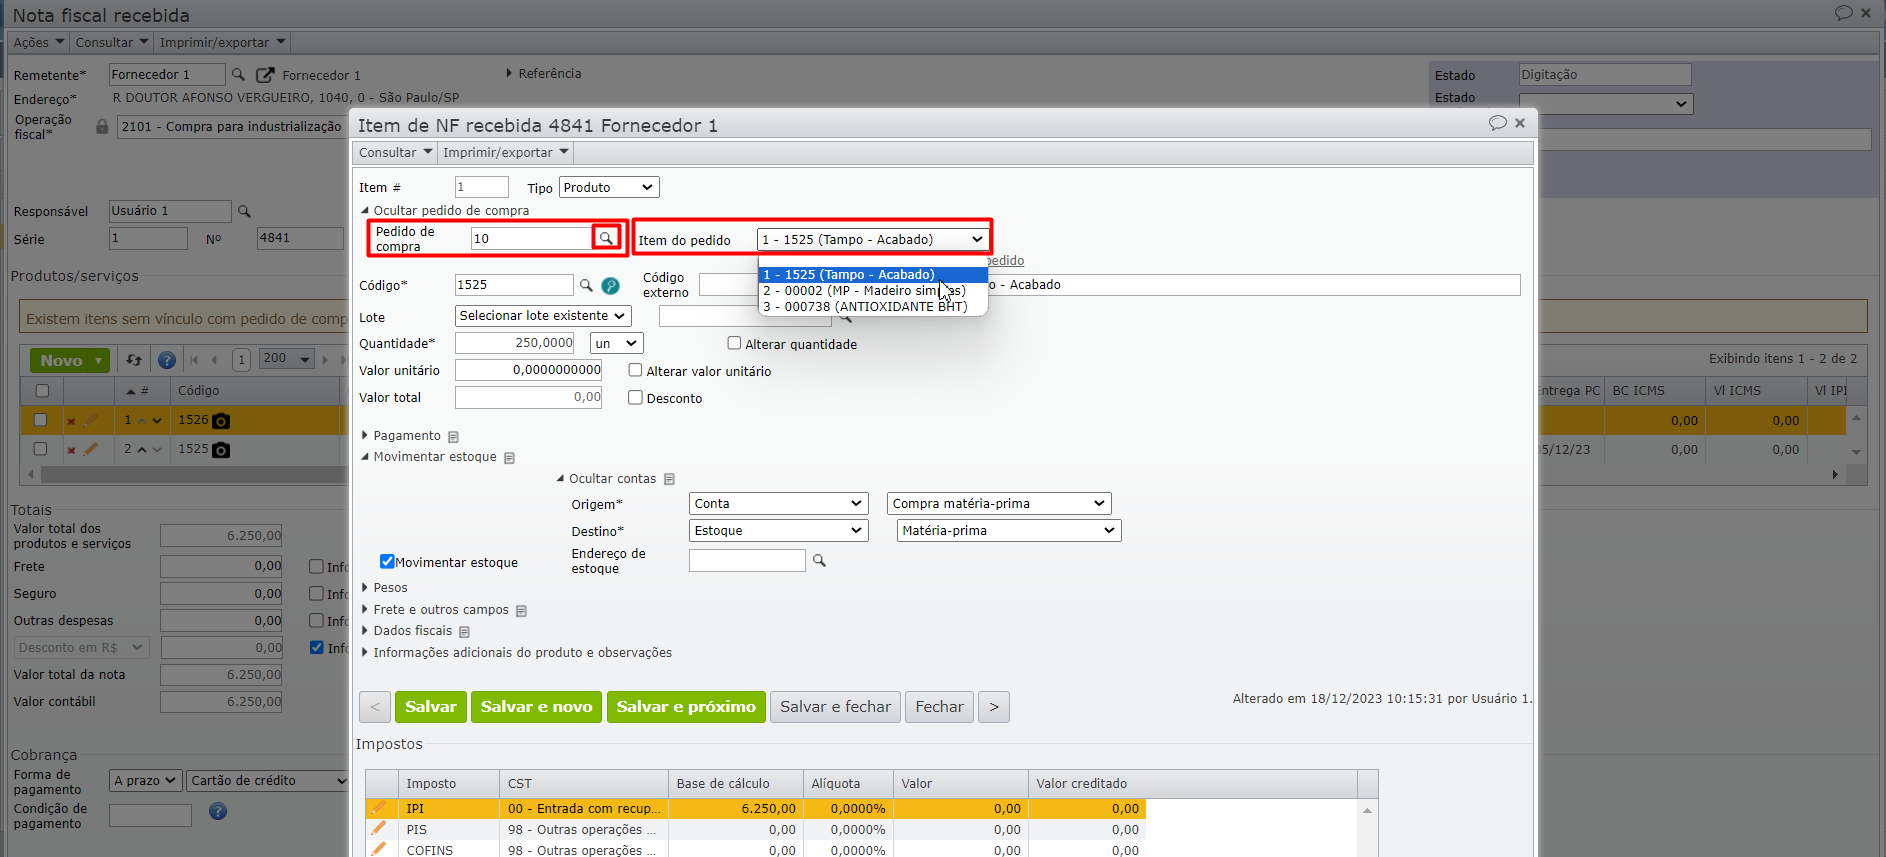Move item 1 down with arrow
The width and height of the screenshot is (1886, 857).
point(157,421)
